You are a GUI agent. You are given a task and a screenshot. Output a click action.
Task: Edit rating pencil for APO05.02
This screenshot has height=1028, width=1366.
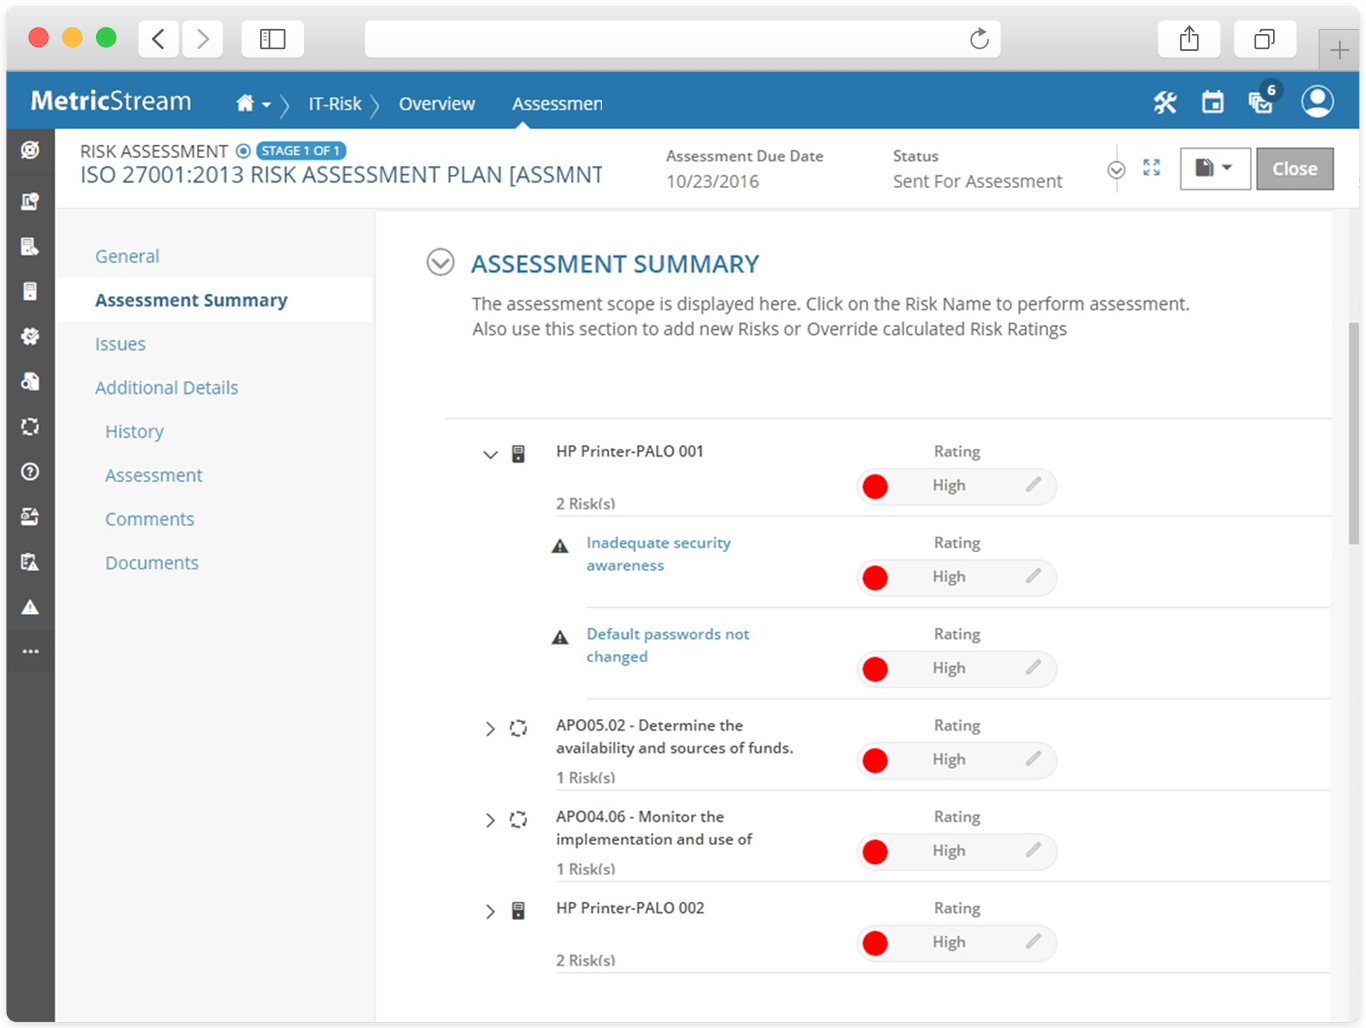pos(1033,758)
